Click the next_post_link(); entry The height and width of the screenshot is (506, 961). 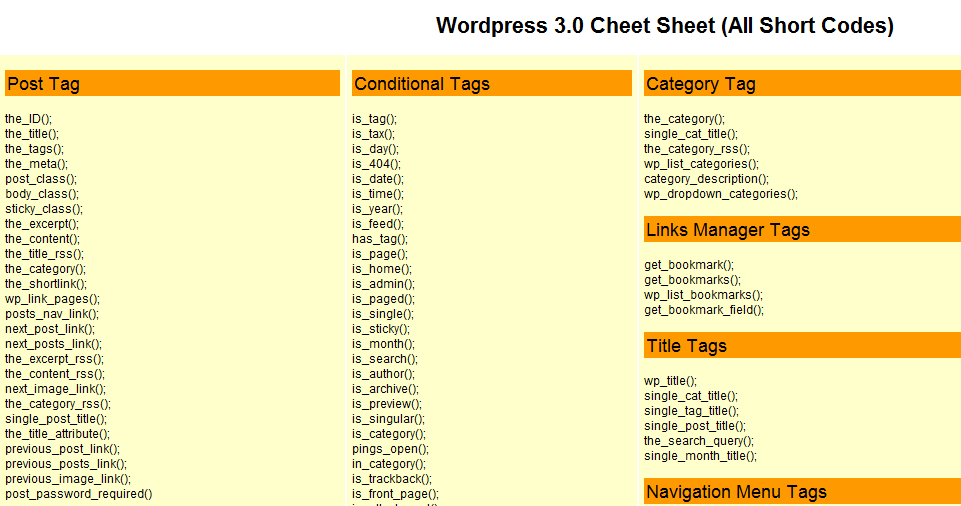pos(50,329)
